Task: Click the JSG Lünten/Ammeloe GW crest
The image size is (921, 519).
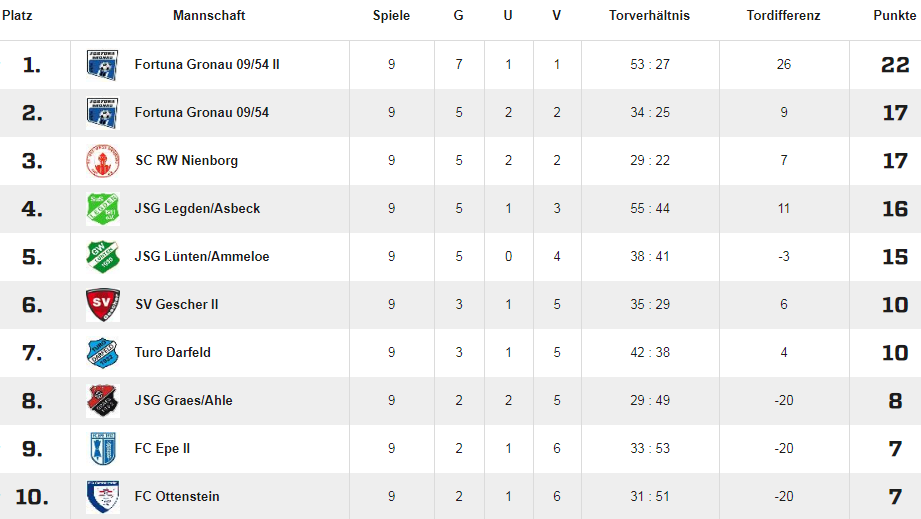Action: (x=103, y=257)
